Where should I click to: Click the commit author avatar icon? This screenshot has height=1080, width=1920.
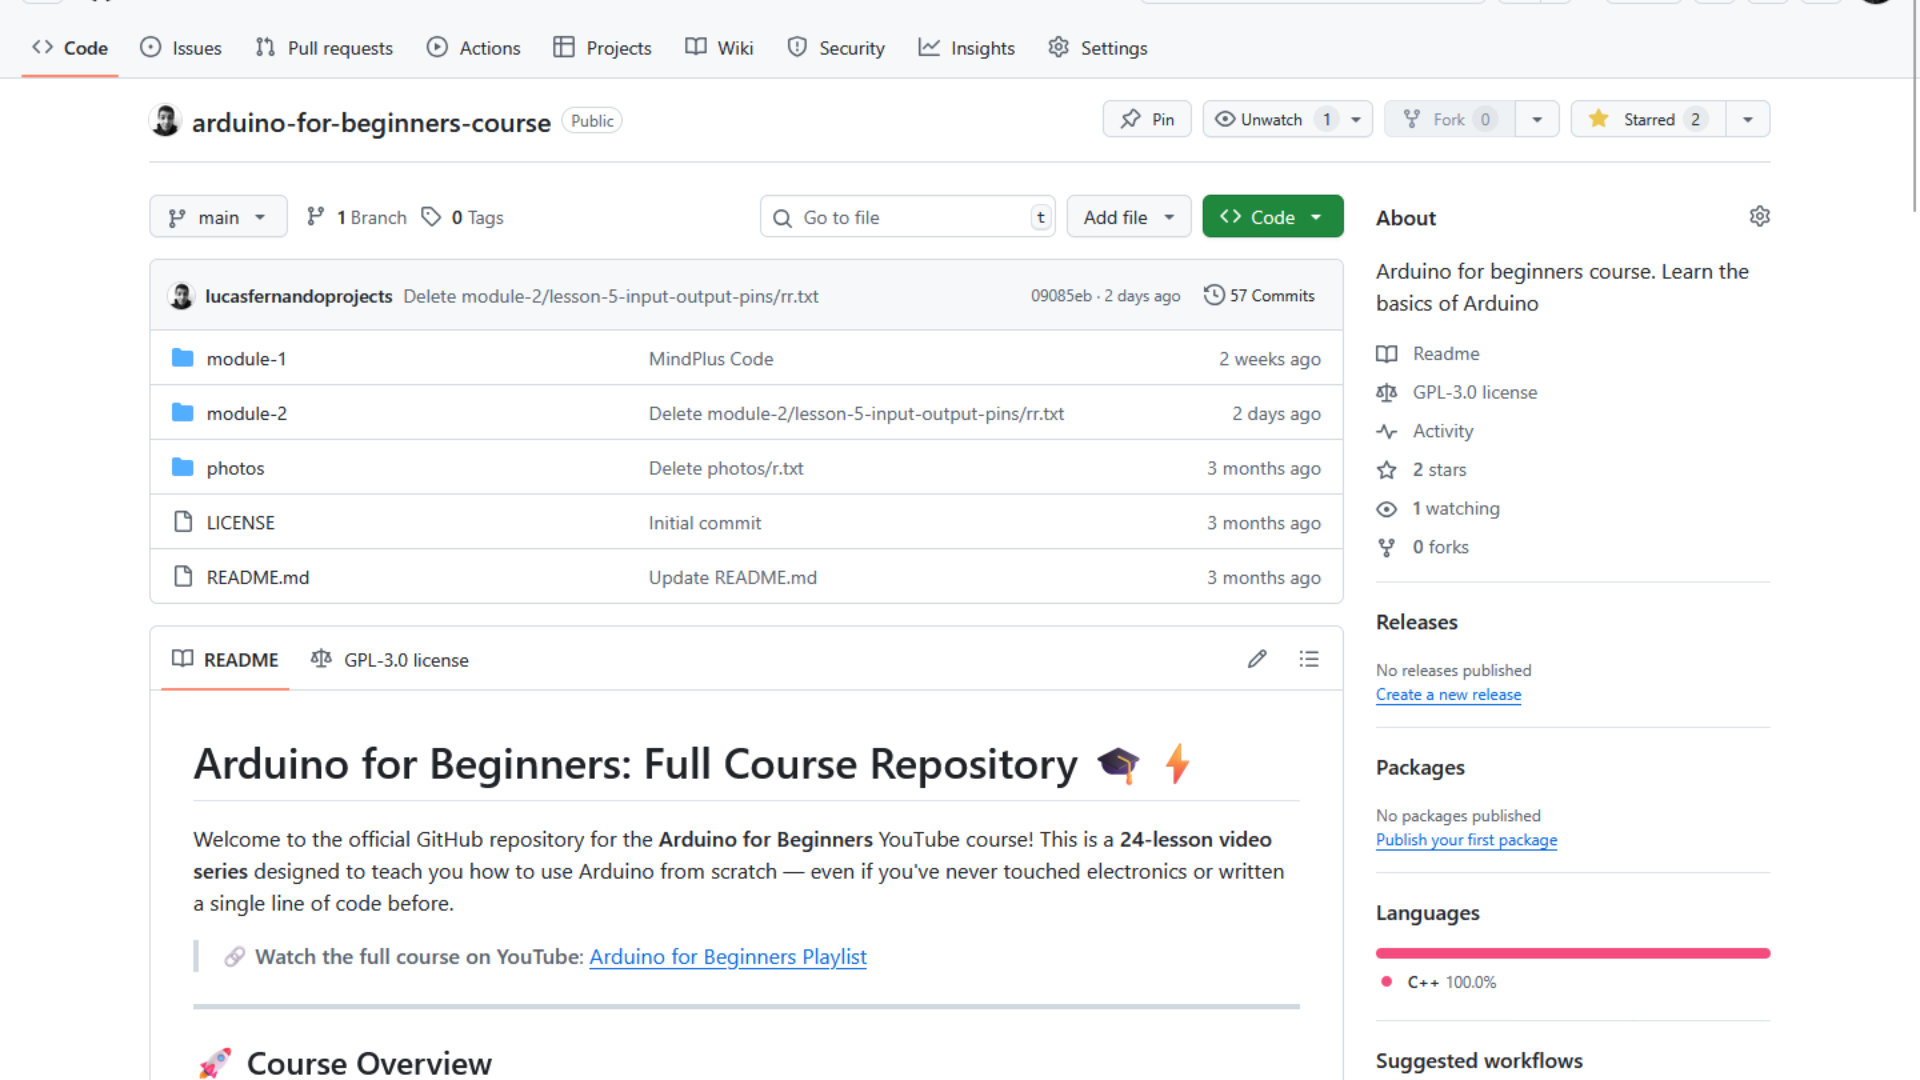click(182, 296)
